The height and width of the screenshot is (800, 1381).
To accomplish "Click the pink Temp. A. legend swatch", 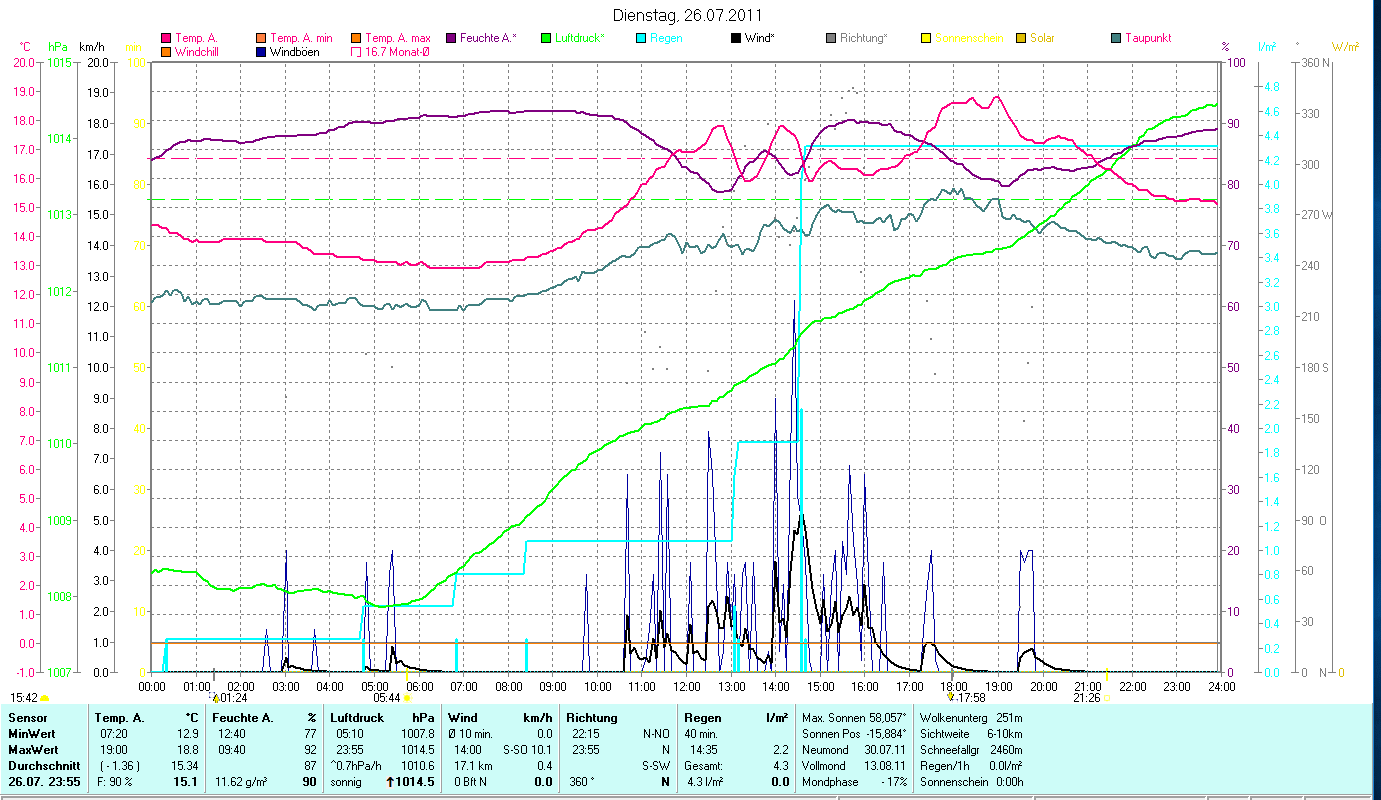I will tap(166, 38).
